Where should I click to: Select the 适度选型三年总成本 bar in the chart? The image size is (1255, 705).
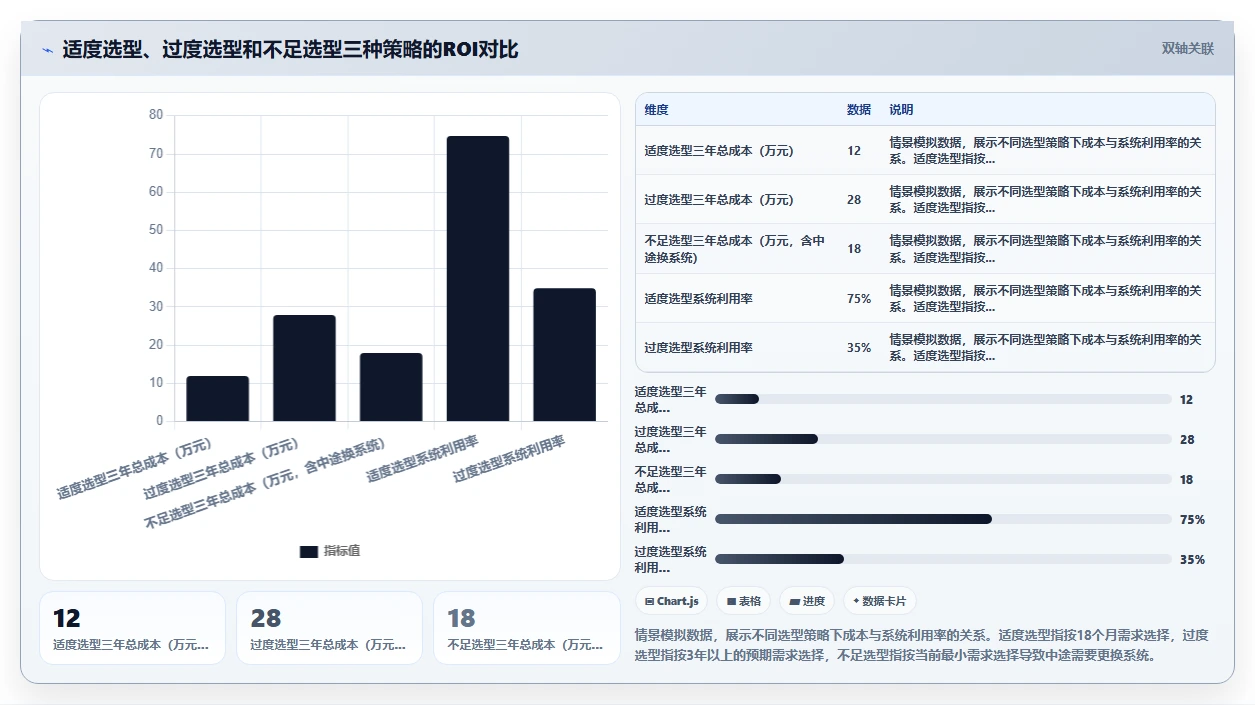(217, 398)
